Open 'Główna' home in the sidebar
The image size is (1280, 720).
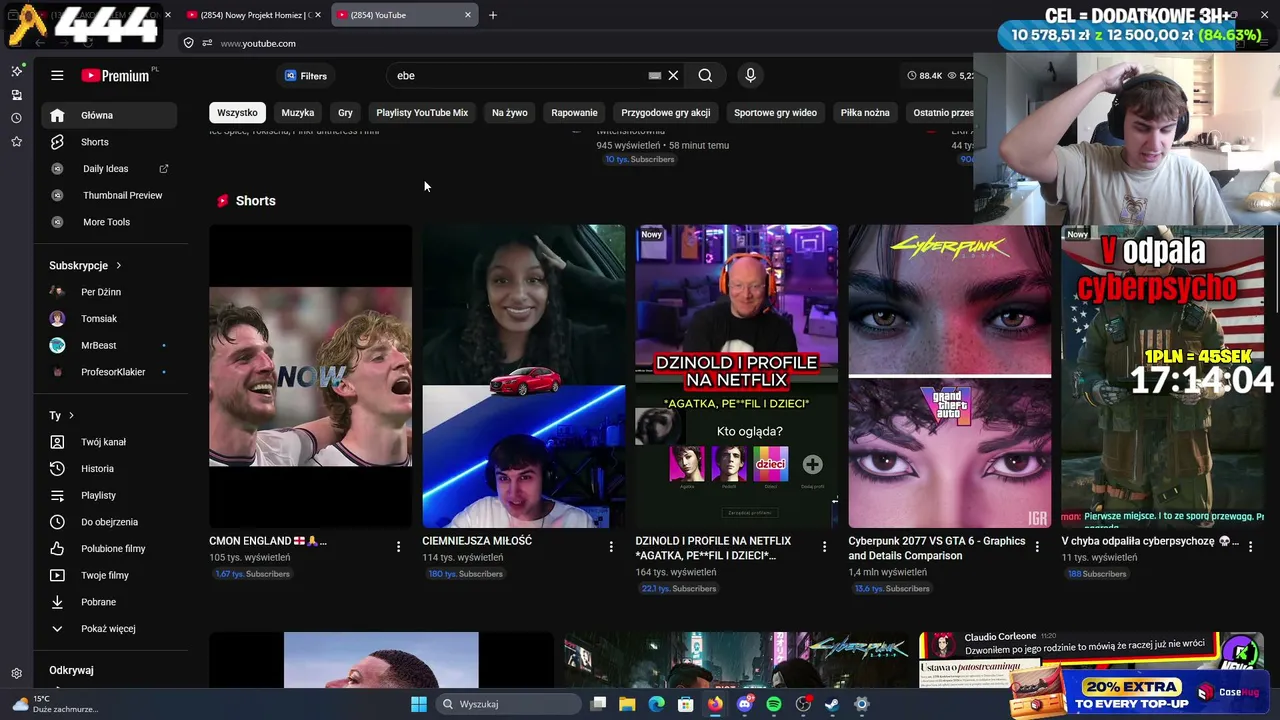(110, 115)
